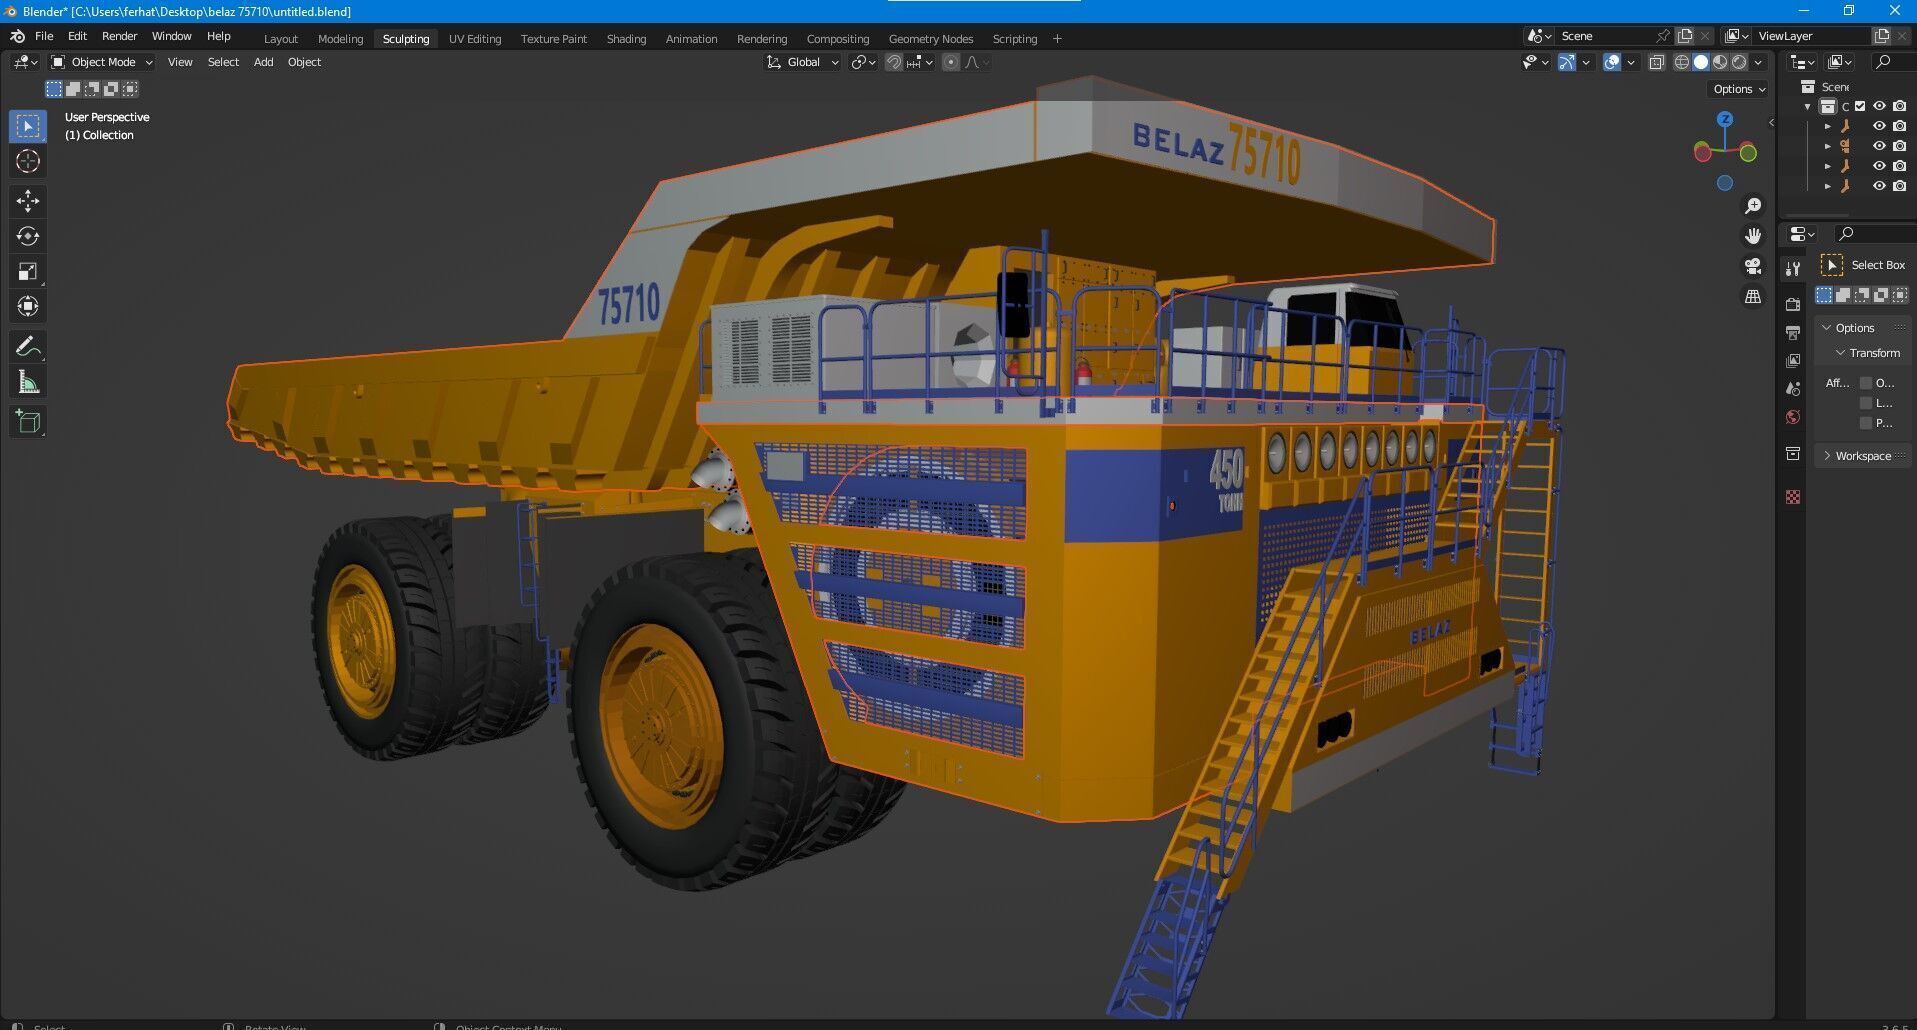Uncheck the Collection exclude checkbox in outliner

tap(1860, 106)
